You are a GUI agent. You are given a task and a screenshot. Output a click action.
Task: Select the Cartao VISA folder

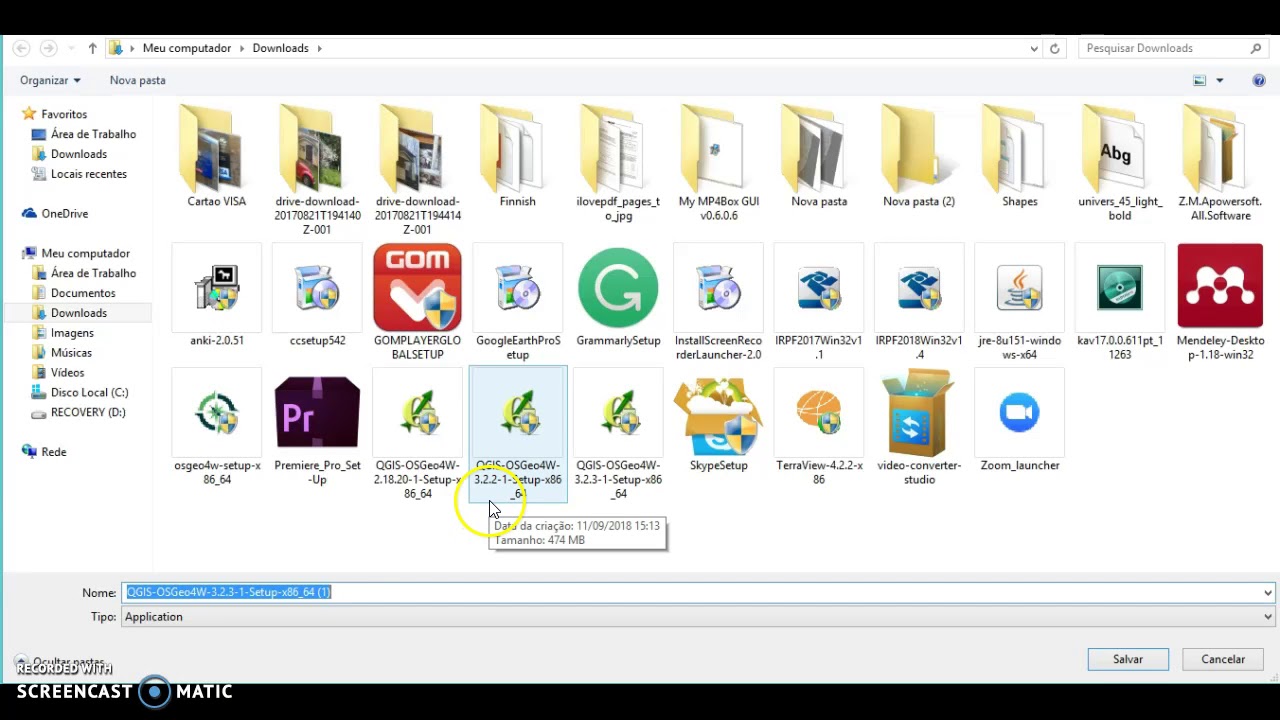tap(217, 158)
